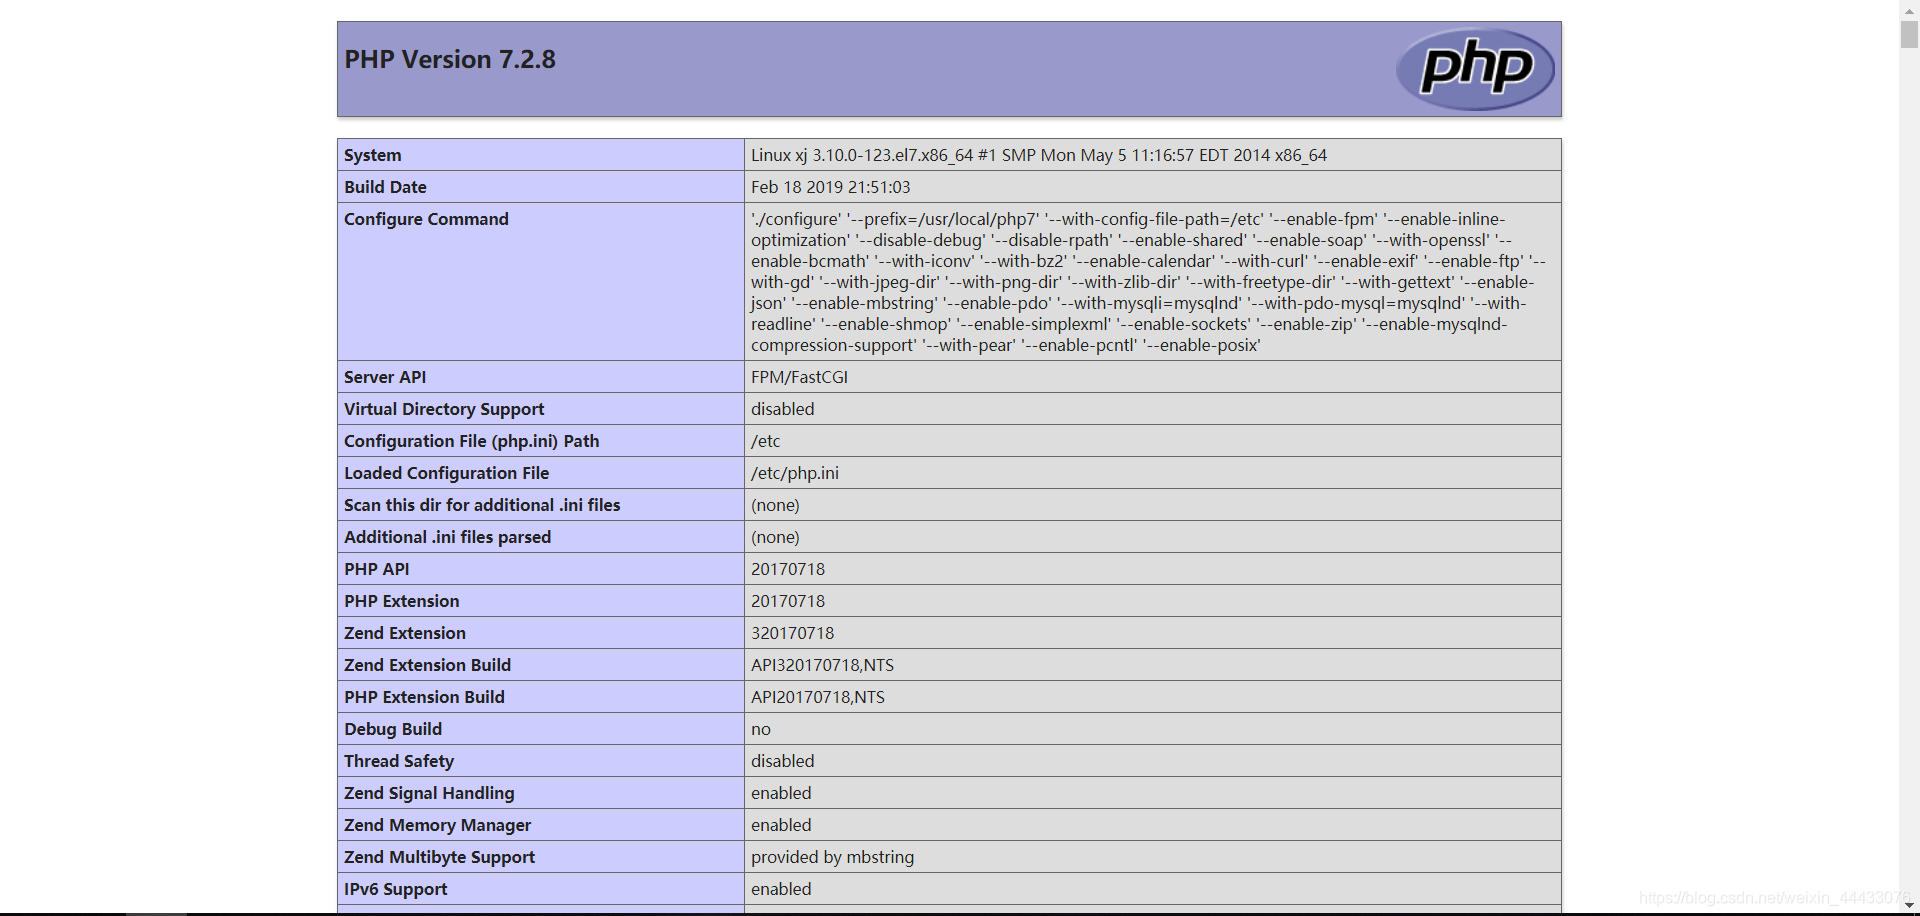Click Zend Memory Manager label

438,825
